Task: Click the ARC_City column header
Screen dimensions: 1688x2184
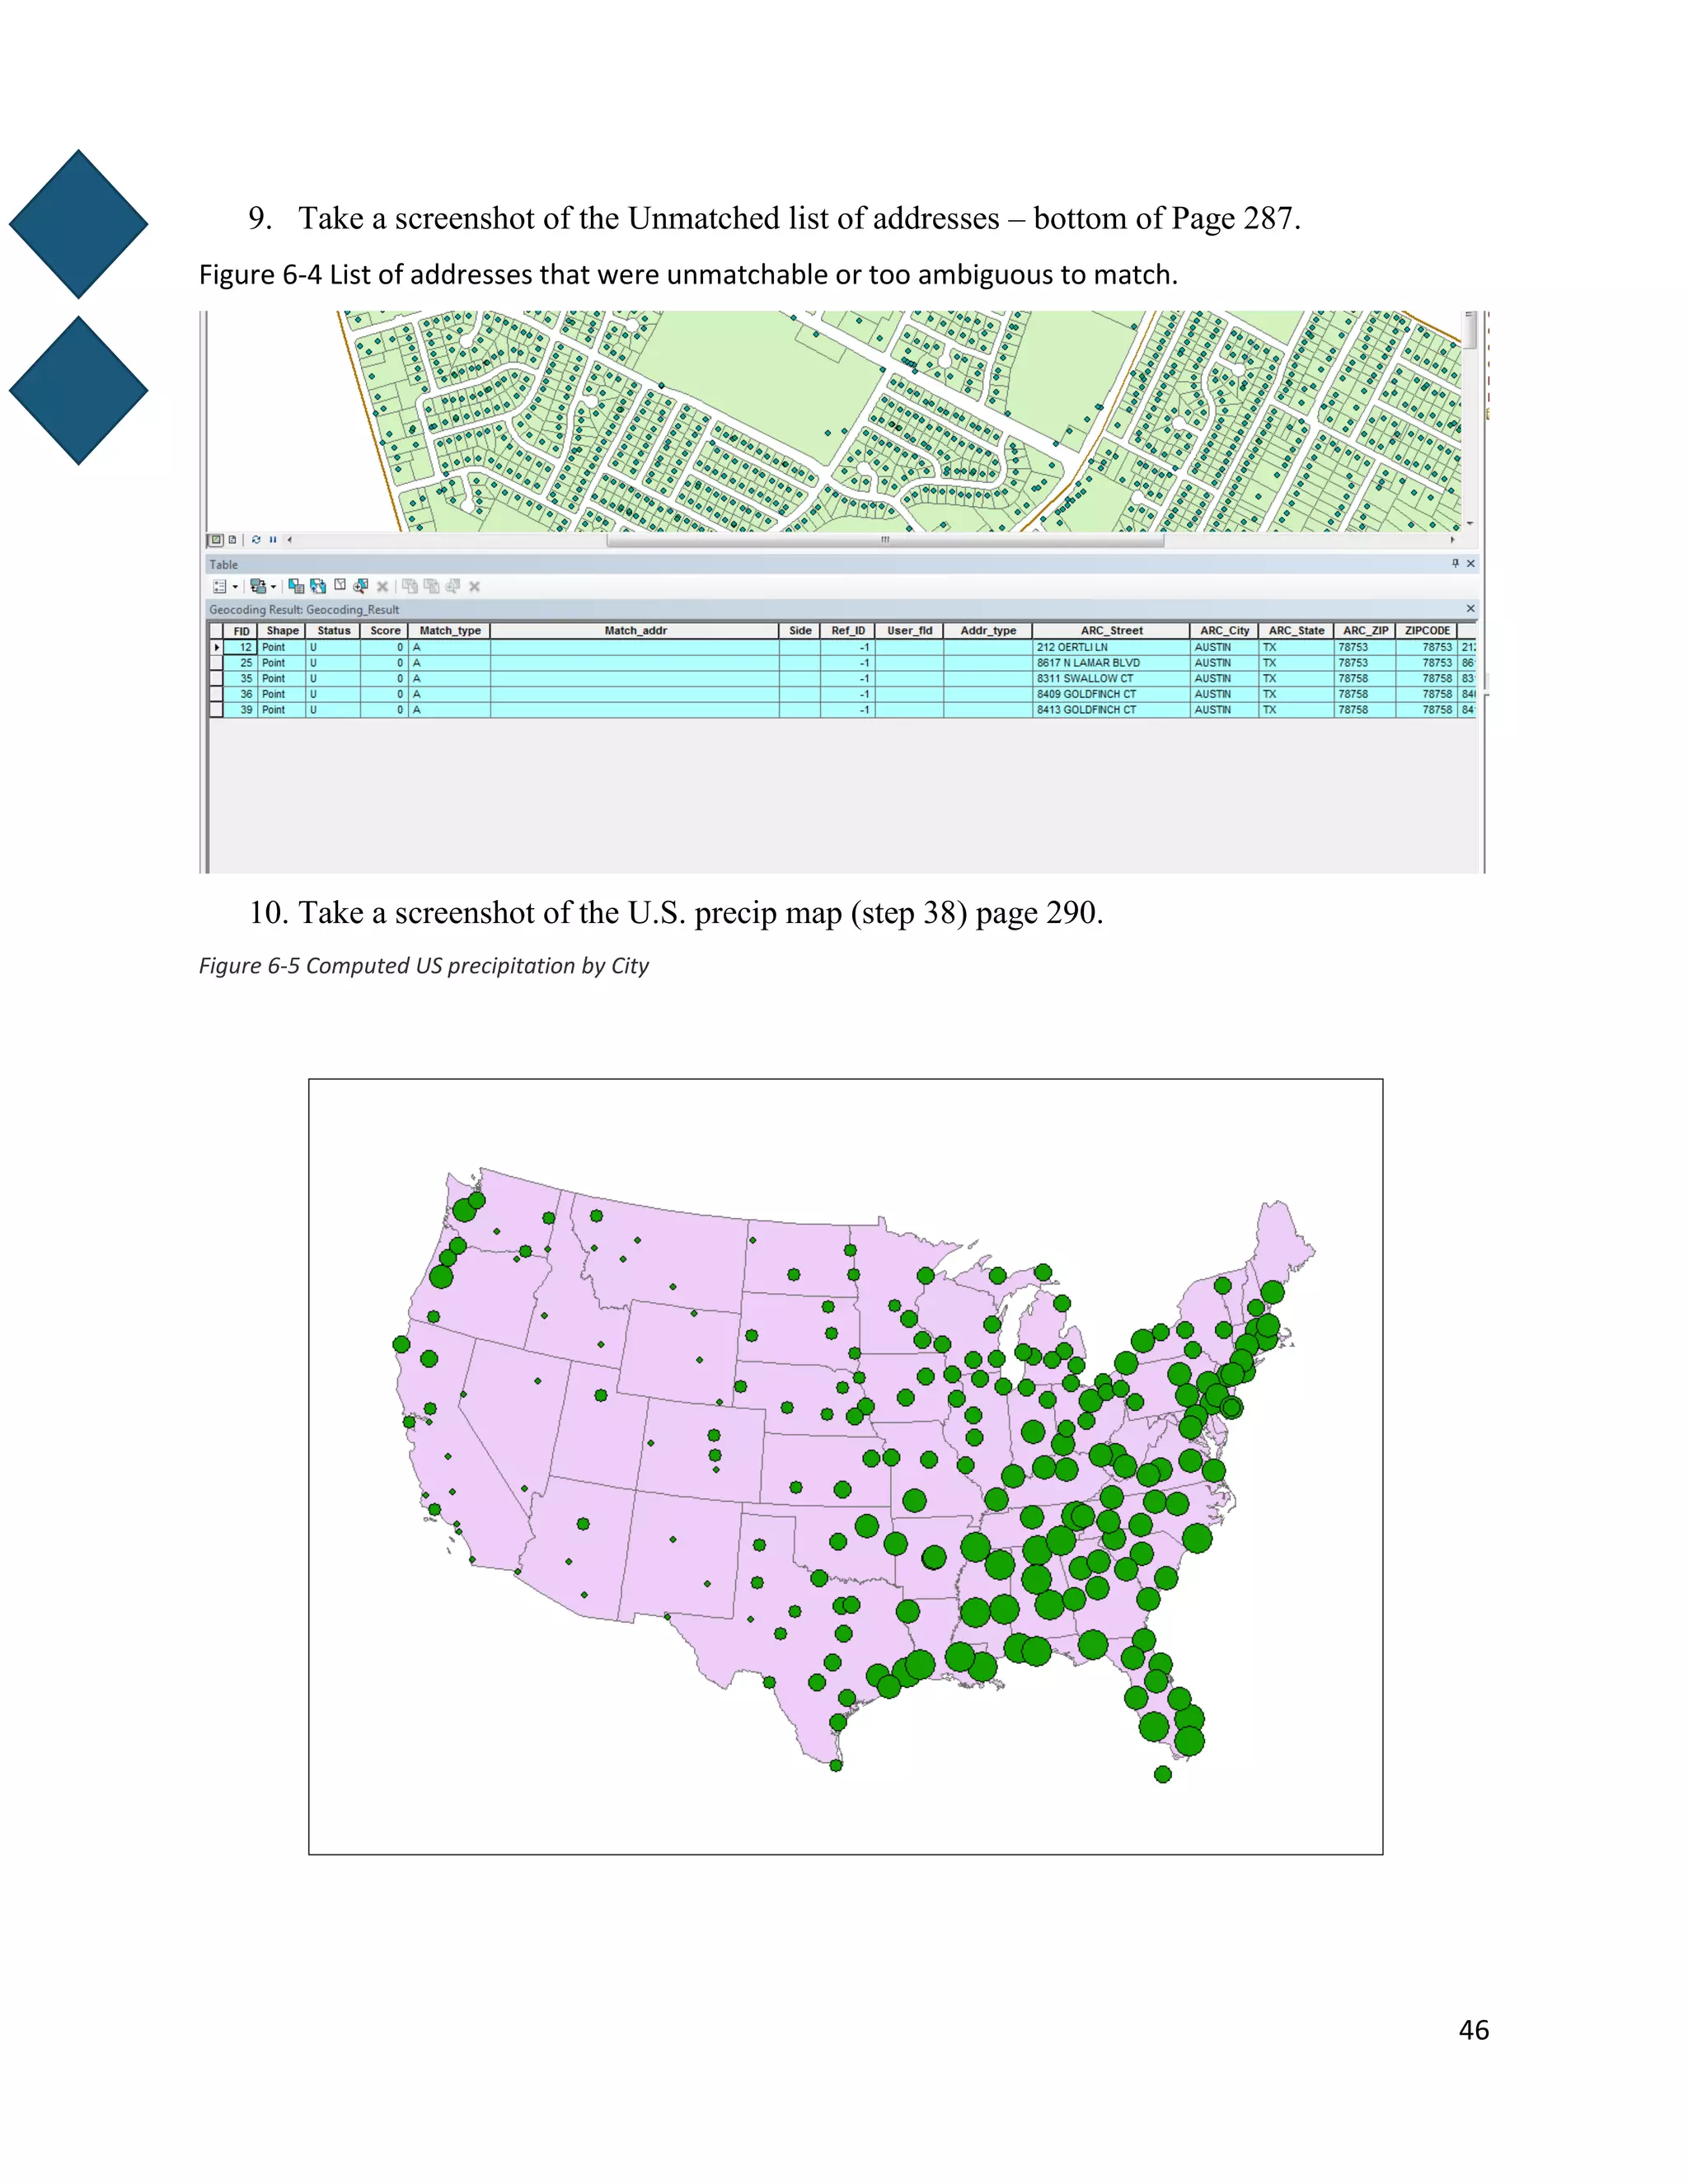Action: [1225, 632]
